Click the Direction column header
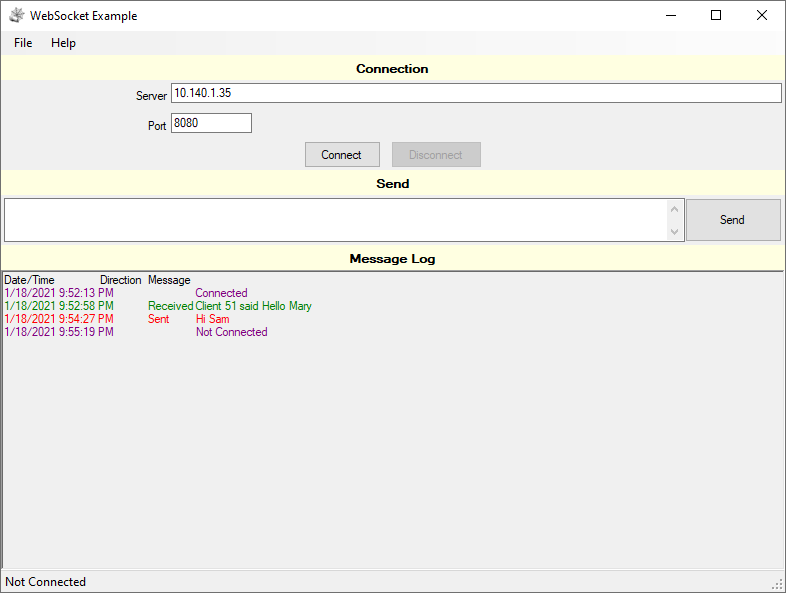786x593 pixels. point(120,280)
